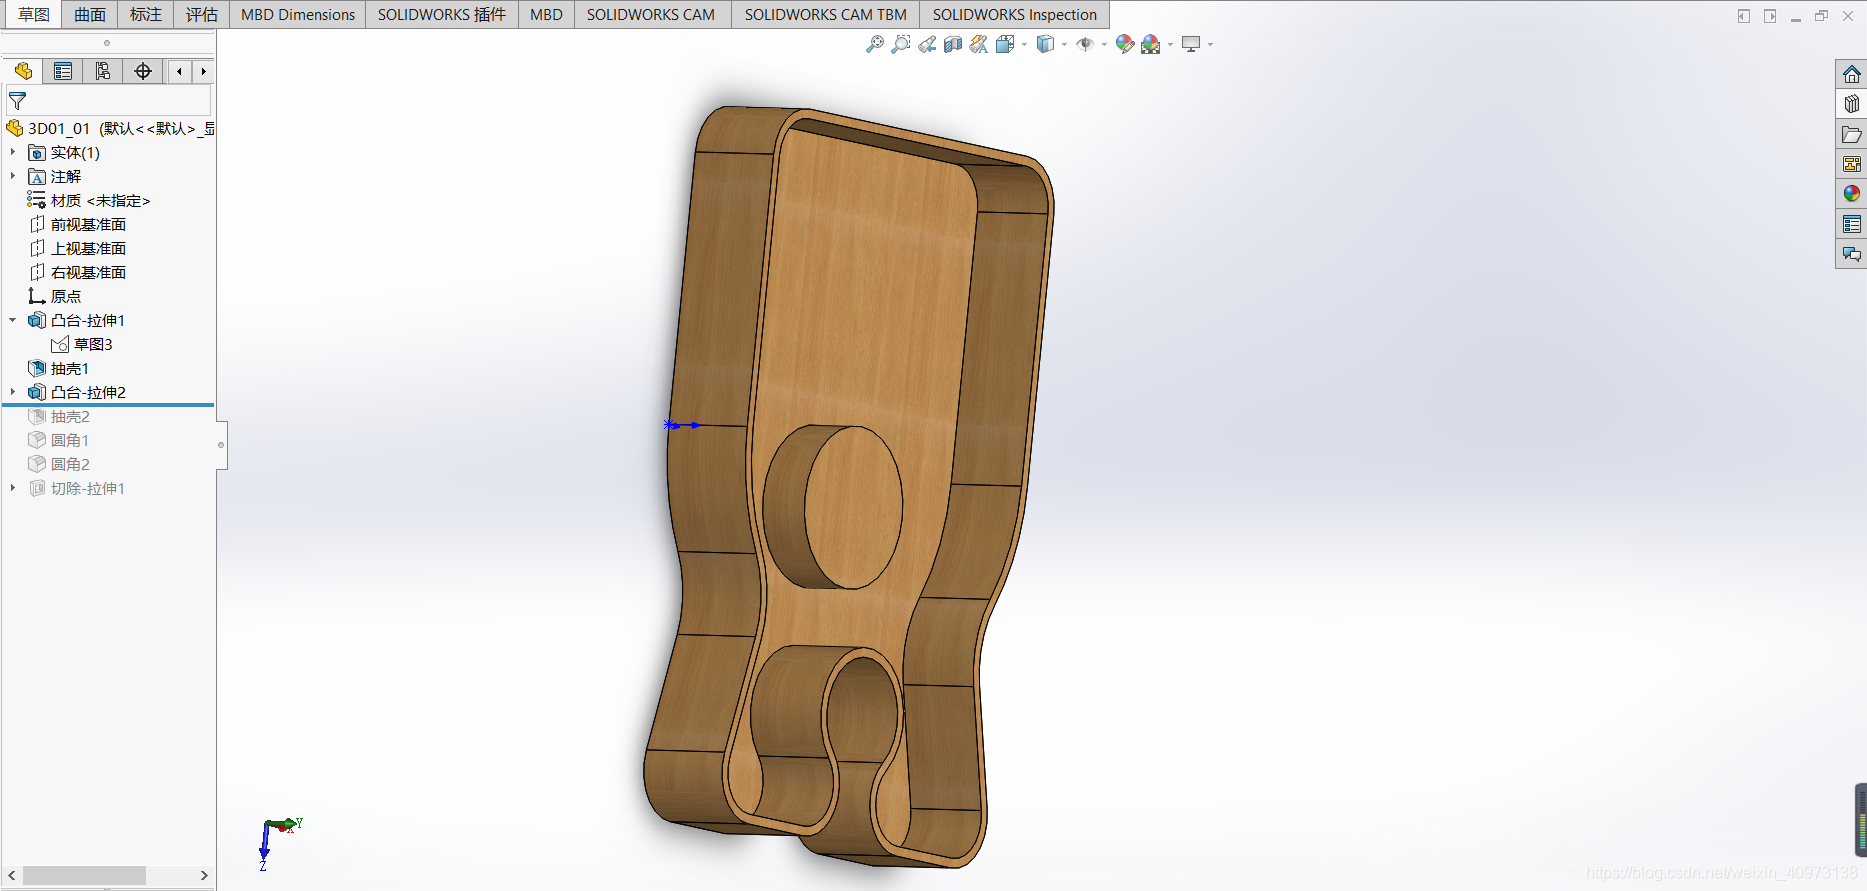Select the 圆角1 fillet feature

pyautogui.click(x=59, y=440)
